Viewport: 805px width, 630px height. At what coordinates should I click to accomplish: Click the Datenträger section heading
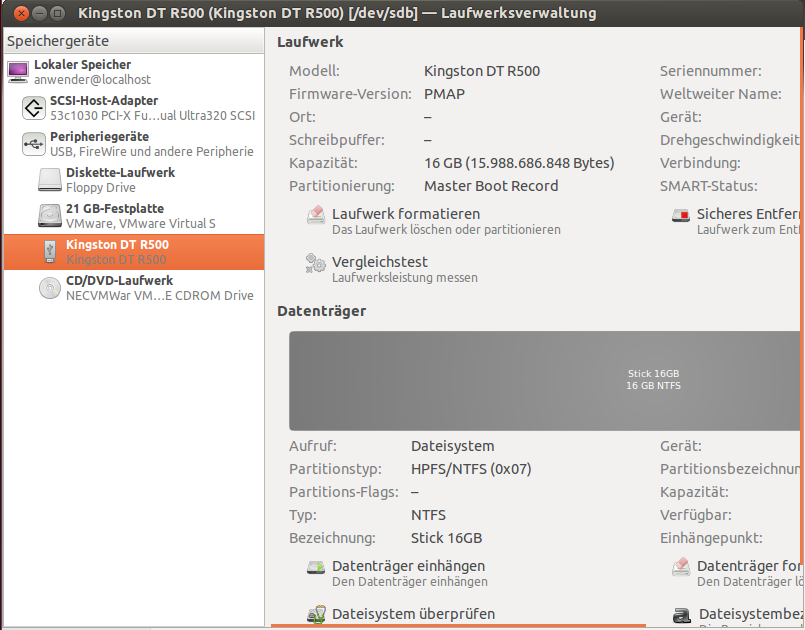(321, 311)
